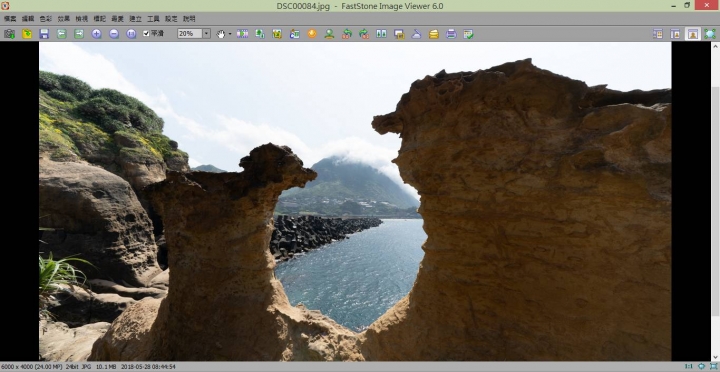Screen dimensions: 720x372
Task: Select the hand pan tool
Action: [221, 34]
